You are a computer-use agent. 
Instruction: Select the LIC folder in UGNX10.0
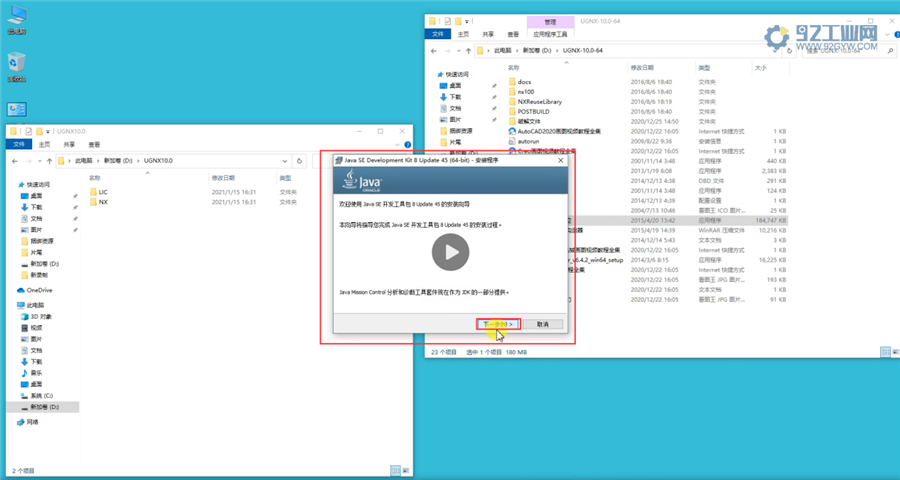point(98,192)
